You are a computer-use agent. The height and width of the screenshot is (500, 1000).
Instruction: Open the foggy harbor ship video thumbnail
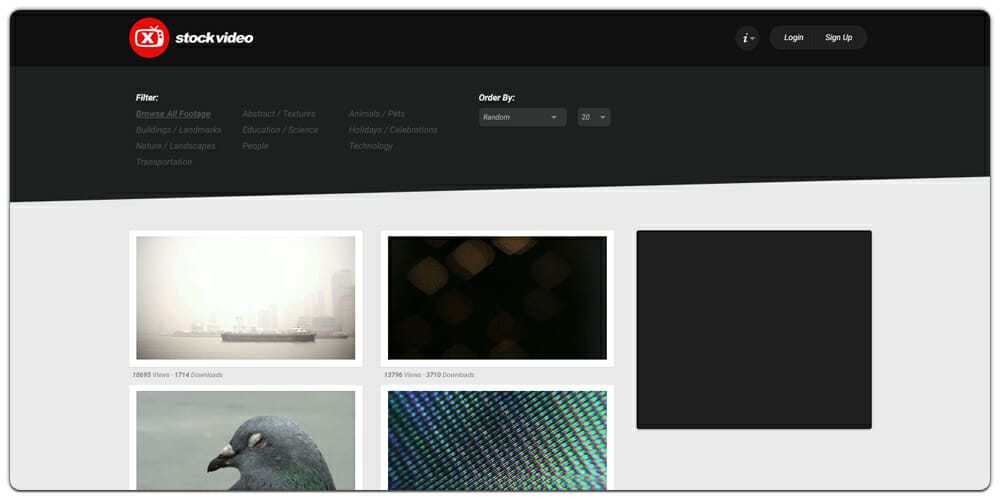245,298
